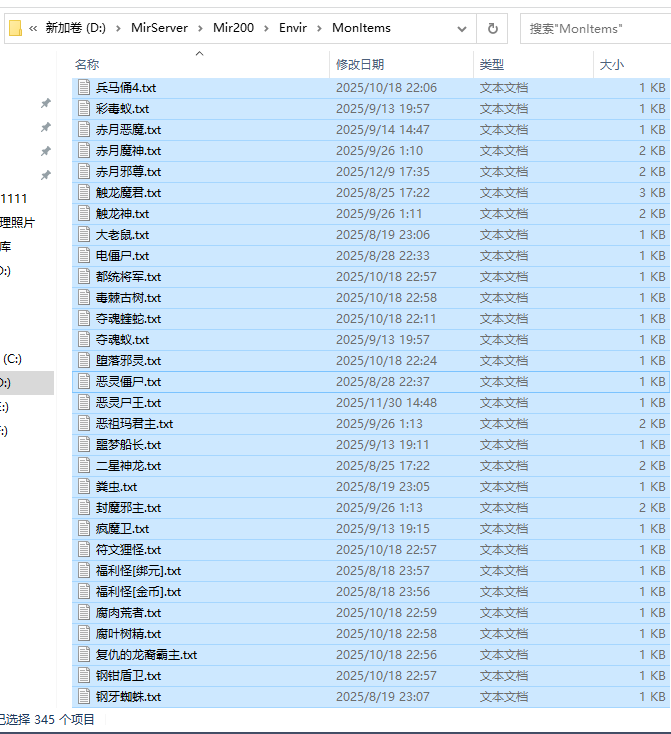The image size is (671, 734).
Task: Click the file icon of 触龙魔君.txt
Action: tap(84, 192)
